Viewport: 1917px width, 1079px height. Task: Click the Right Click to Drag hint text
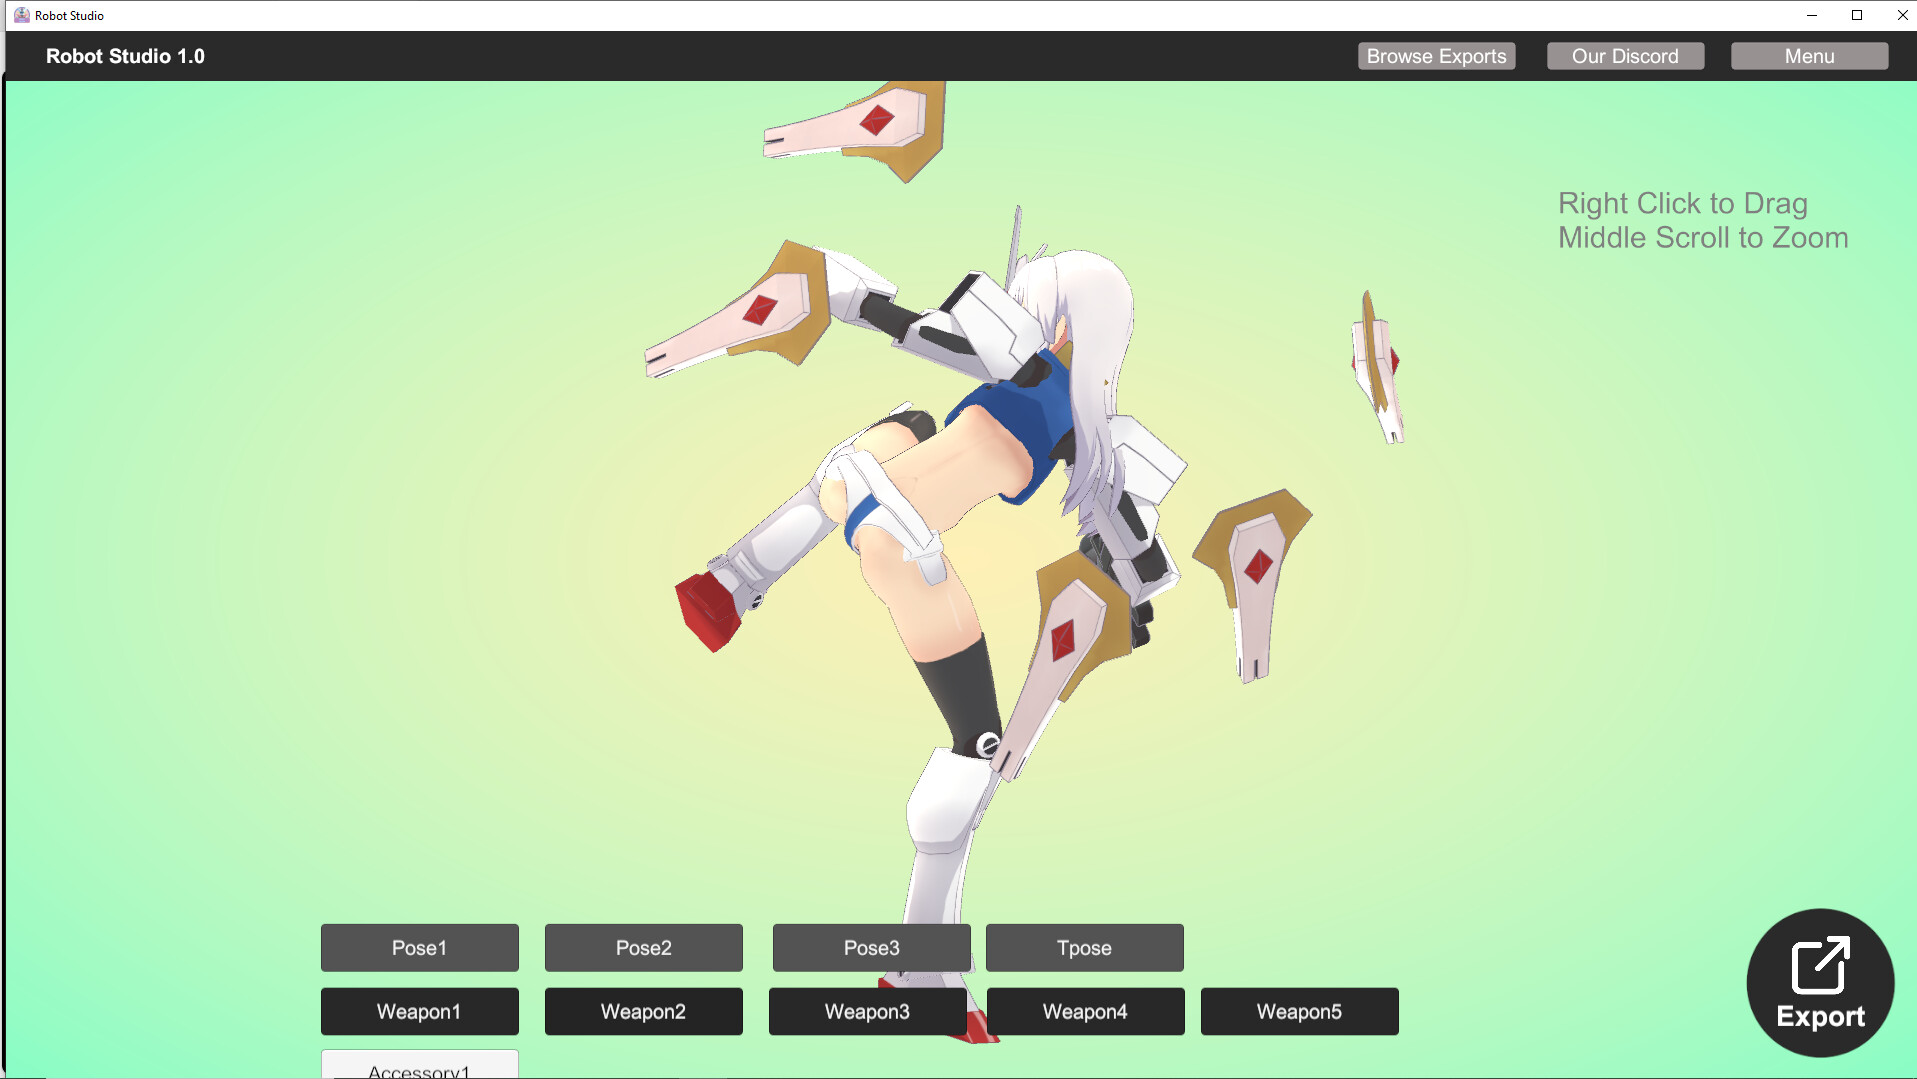[1683, 203]
